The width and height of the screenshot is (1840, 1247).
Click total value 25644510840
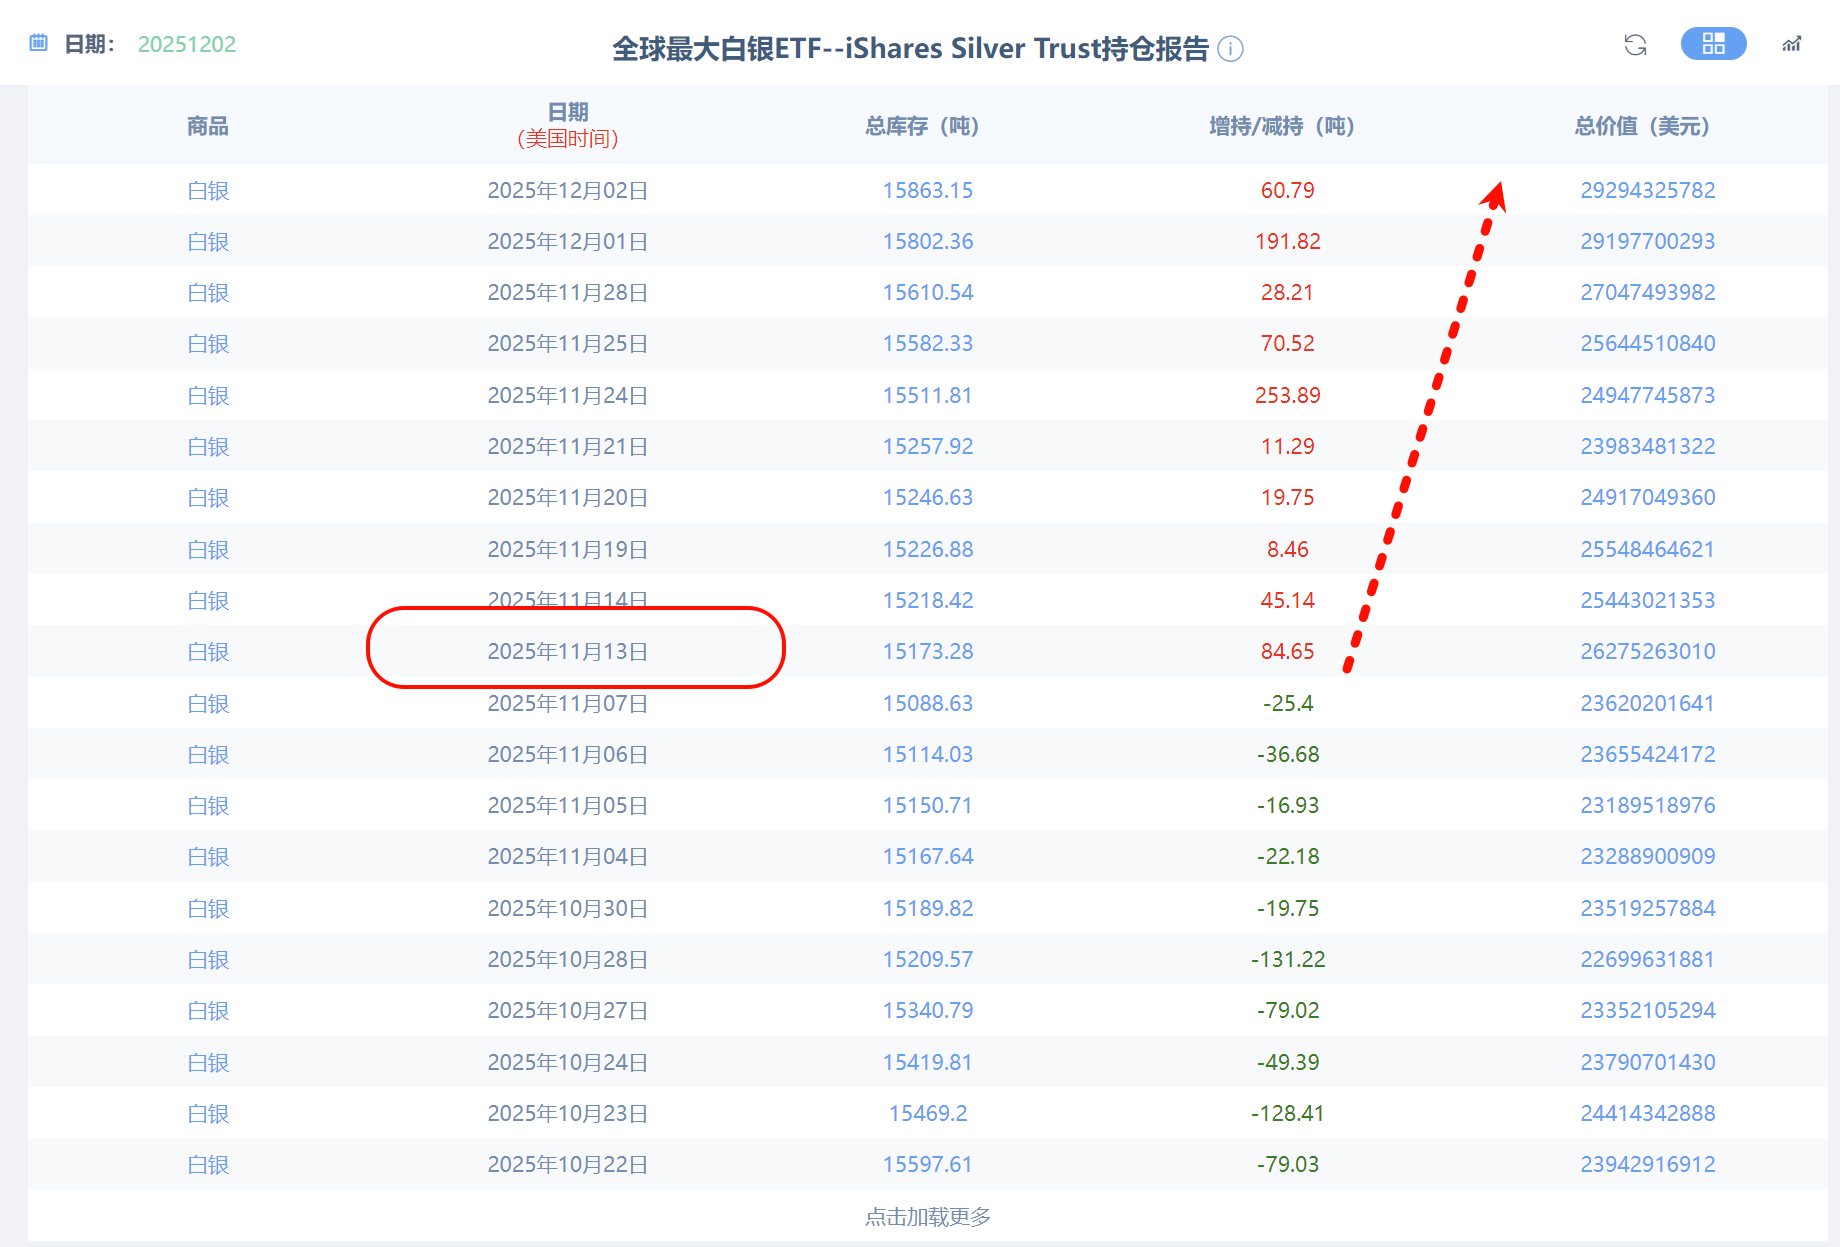(x=1648, y=343)
